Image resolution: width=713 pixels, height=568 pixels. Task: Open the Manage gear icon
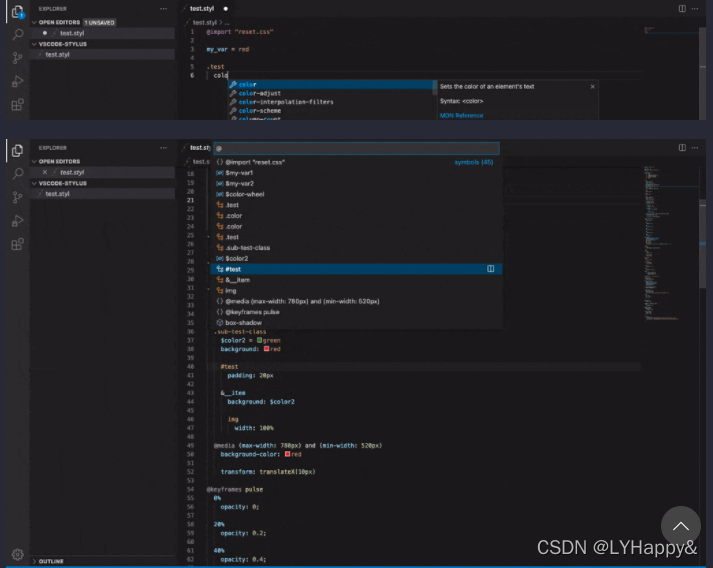click(x=17, y=554)
